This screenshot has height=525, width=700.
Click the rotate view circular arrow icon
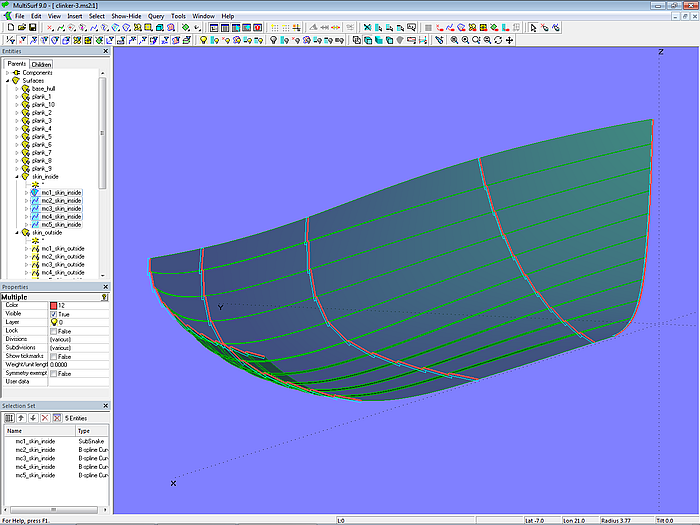pos(498,40)
